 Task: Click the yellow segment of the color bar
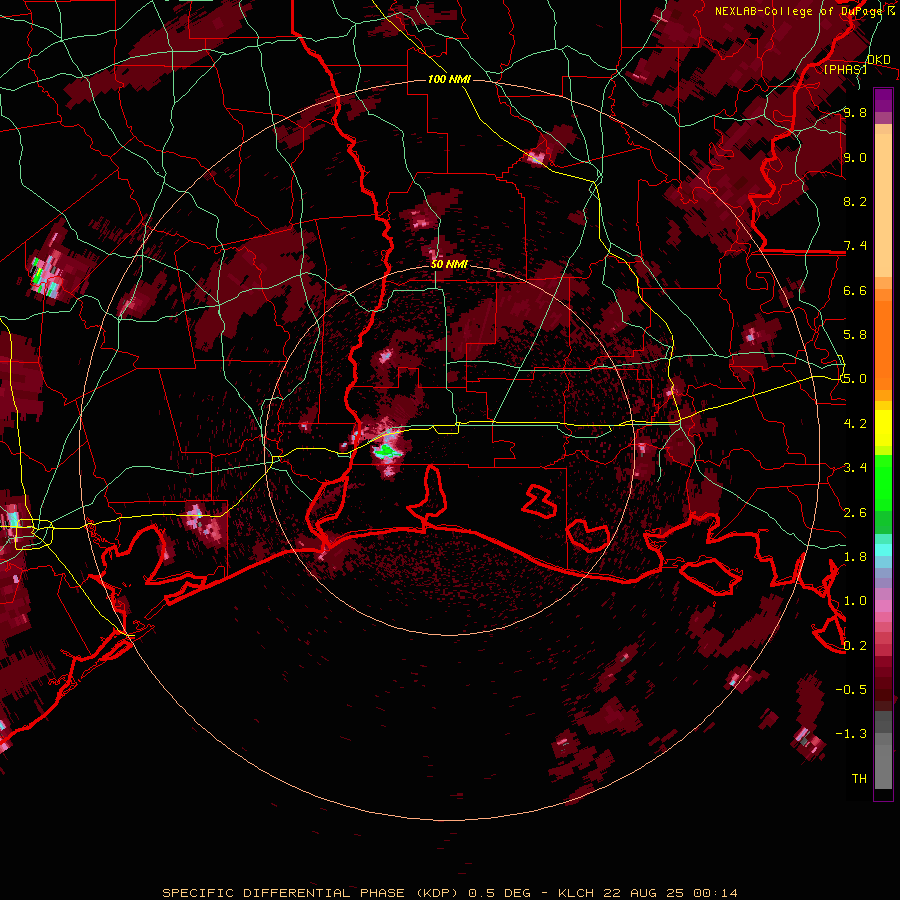883,428
